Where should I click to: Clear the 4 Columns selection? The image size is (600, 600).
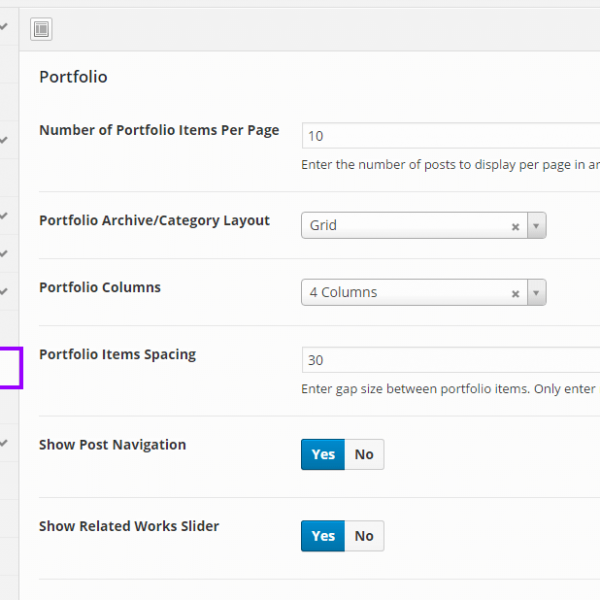[515, 293]
